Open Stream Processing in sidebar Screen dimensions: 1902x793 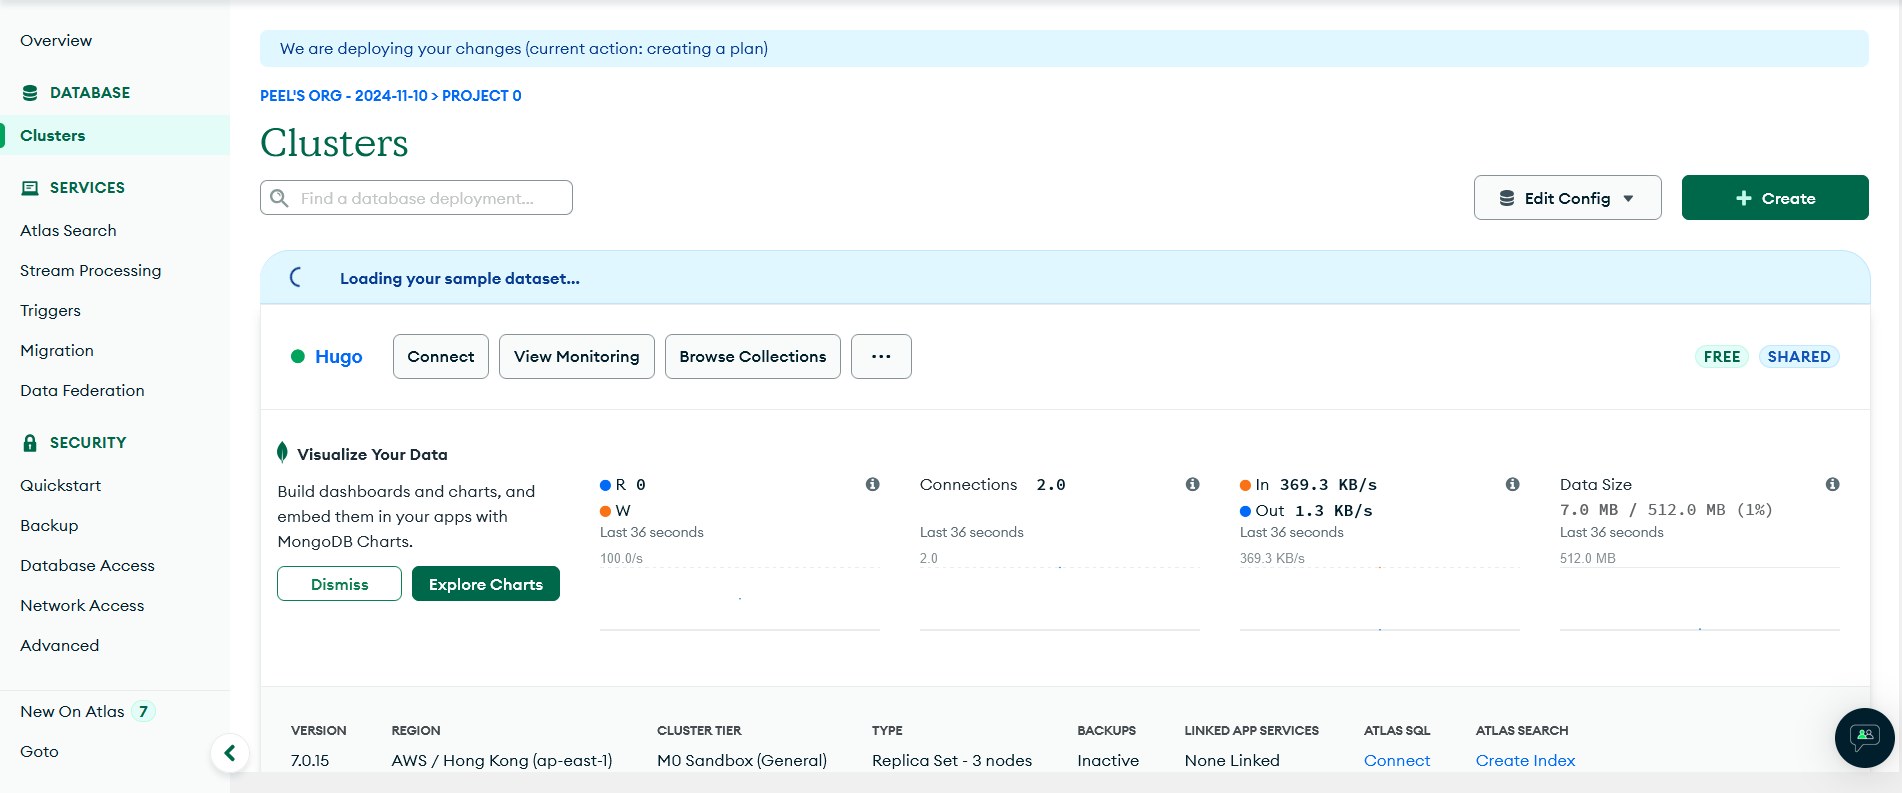pyautogui.click(x=90, y=270)
